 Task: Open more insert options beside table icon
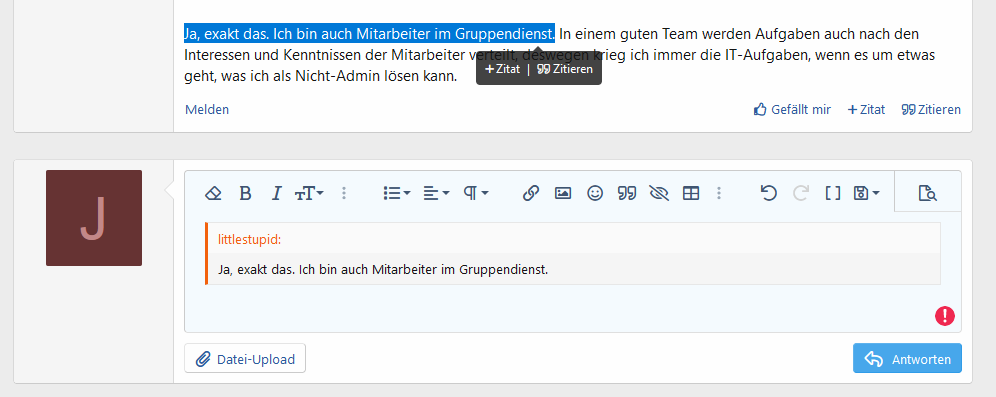(x=719, y=193)
